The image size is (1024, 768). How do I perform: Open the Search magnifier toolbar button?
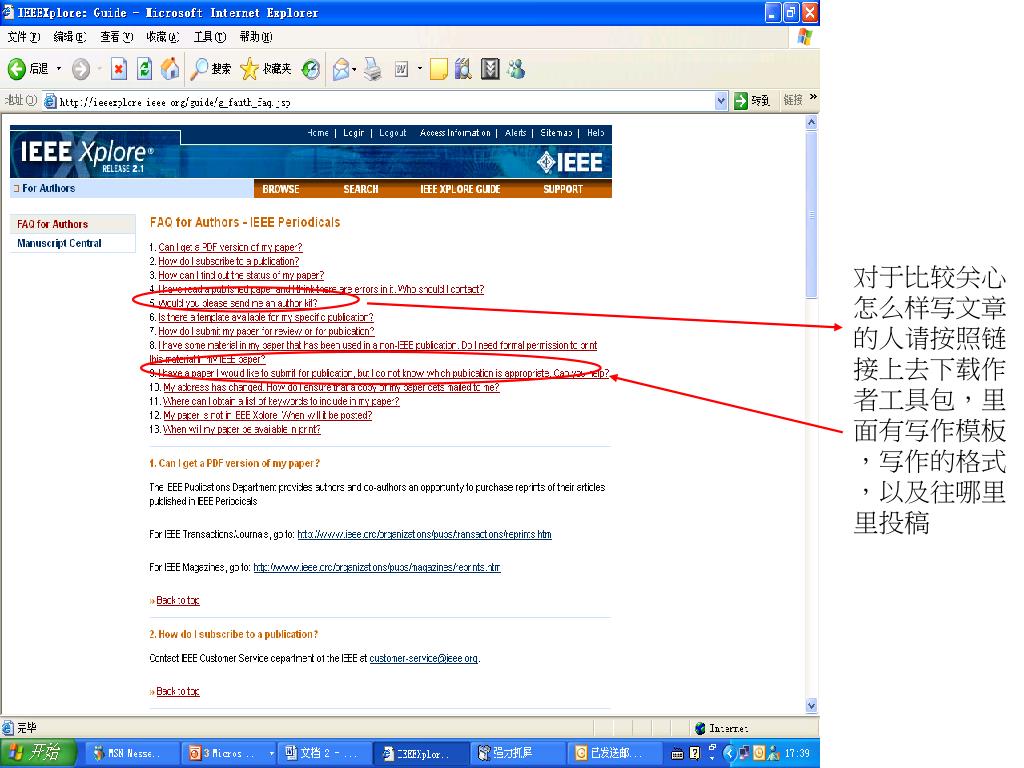(210, 69)
